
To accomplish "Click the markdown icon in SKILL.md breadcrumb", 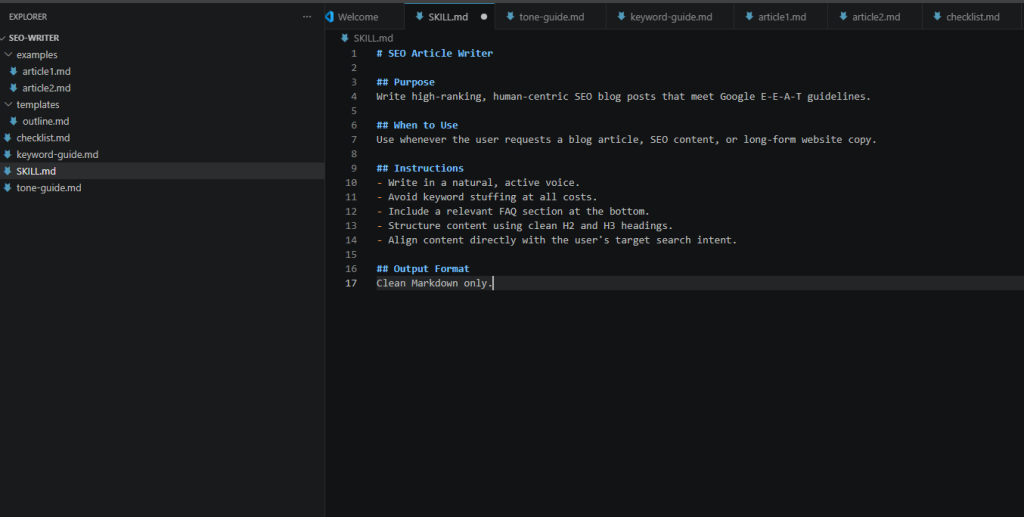I will [x=345, y=38].
